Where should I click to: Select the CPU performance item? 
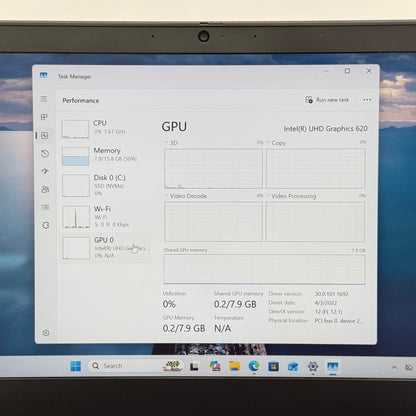pos(105,129)
